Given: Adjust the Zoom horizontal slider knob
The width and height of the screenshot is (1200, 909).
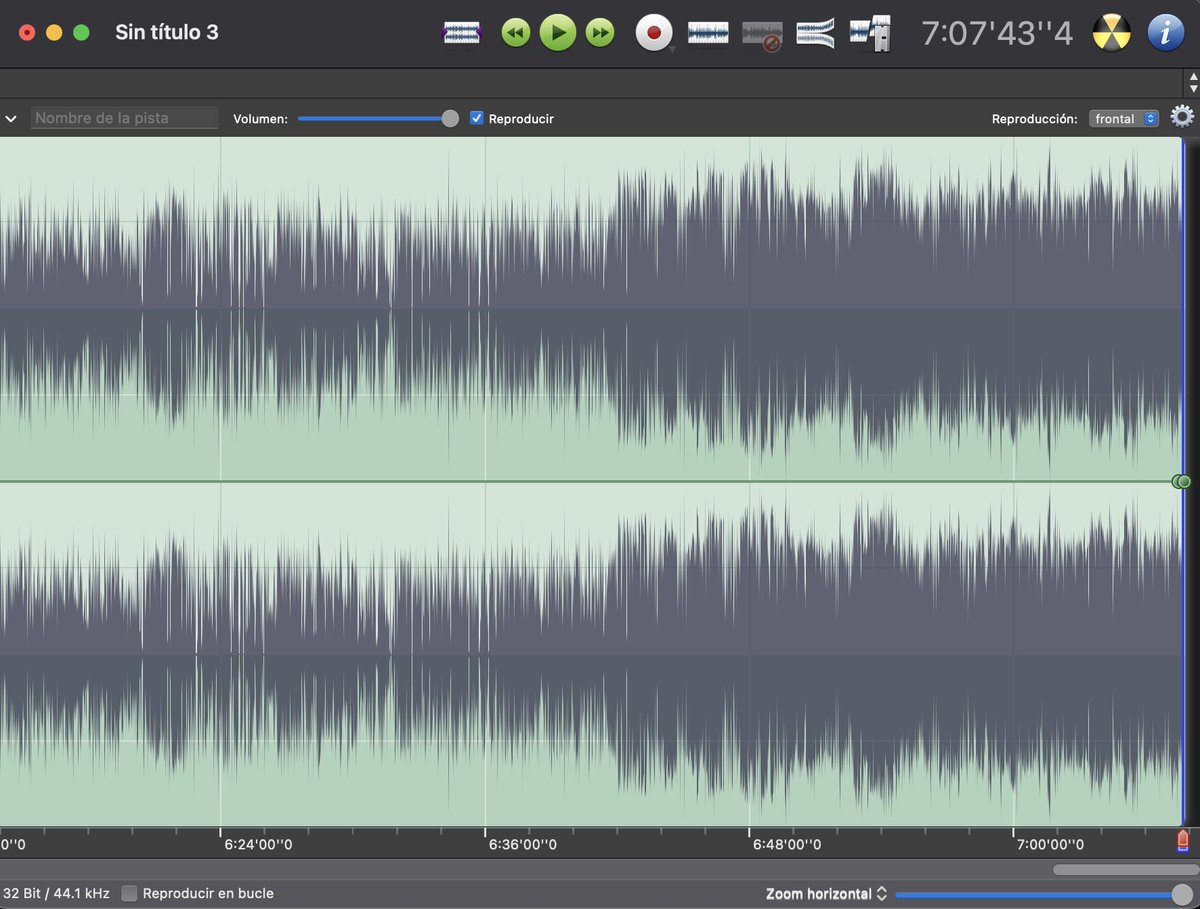Looking at the screenshot, I should click(x=1182, y=894).
